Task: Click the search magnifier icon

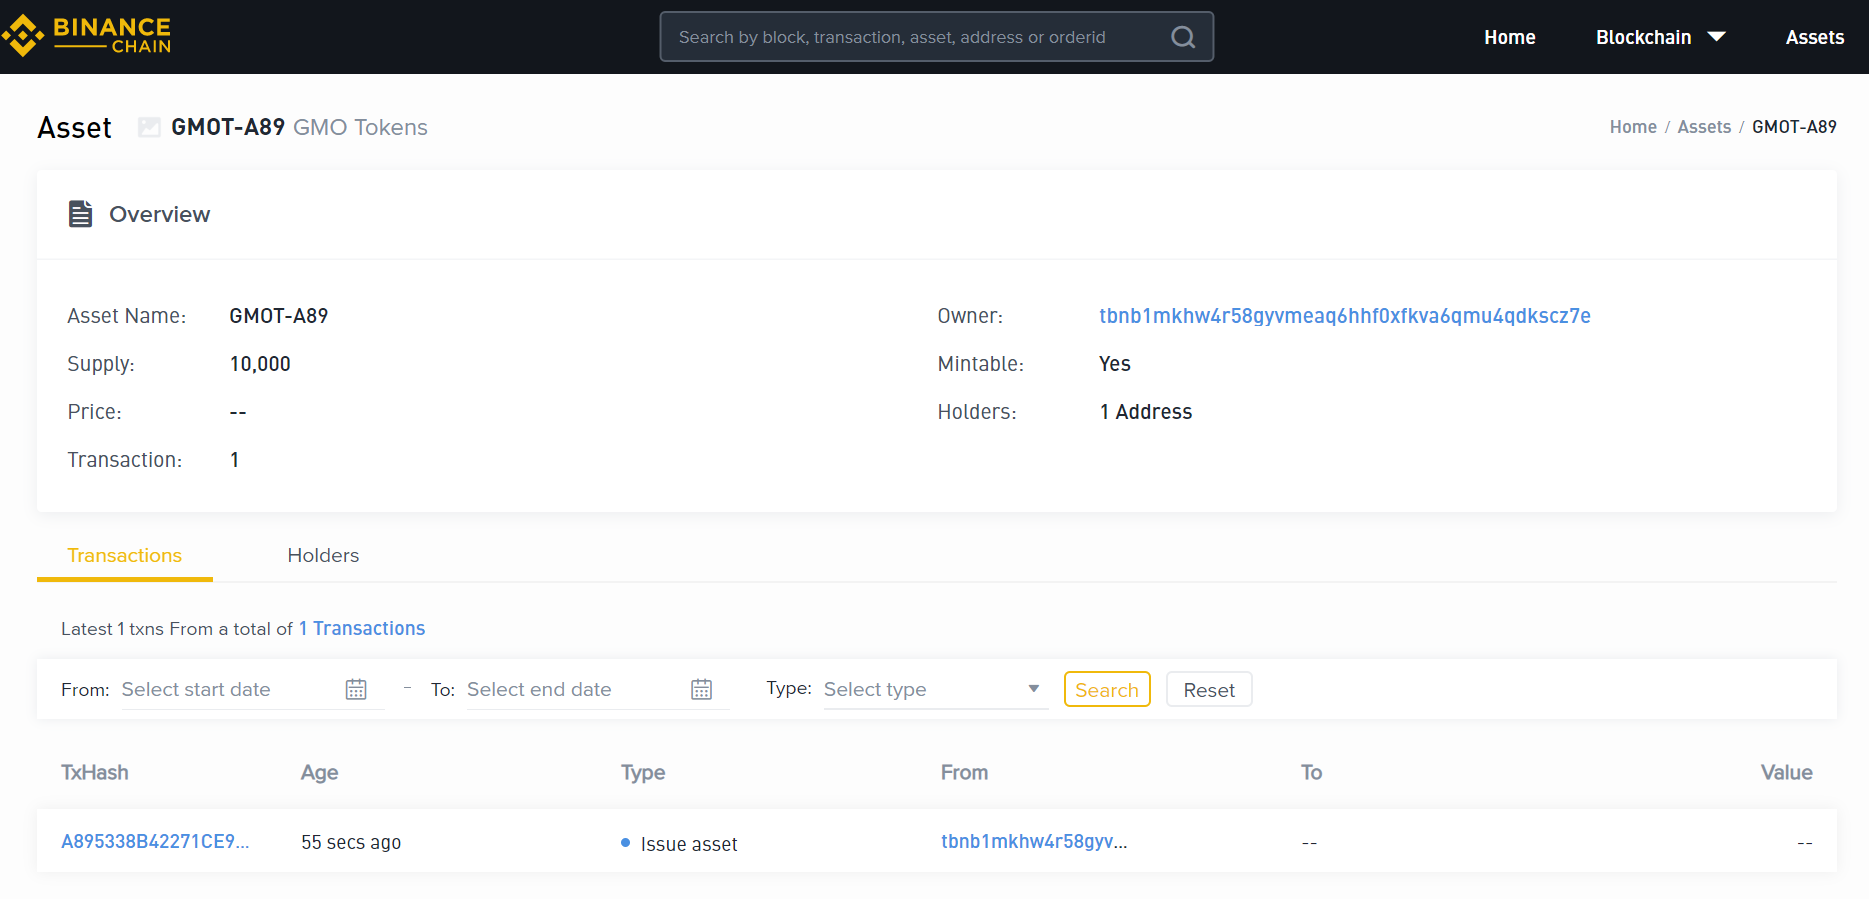Action: [x=1183, y=37]
